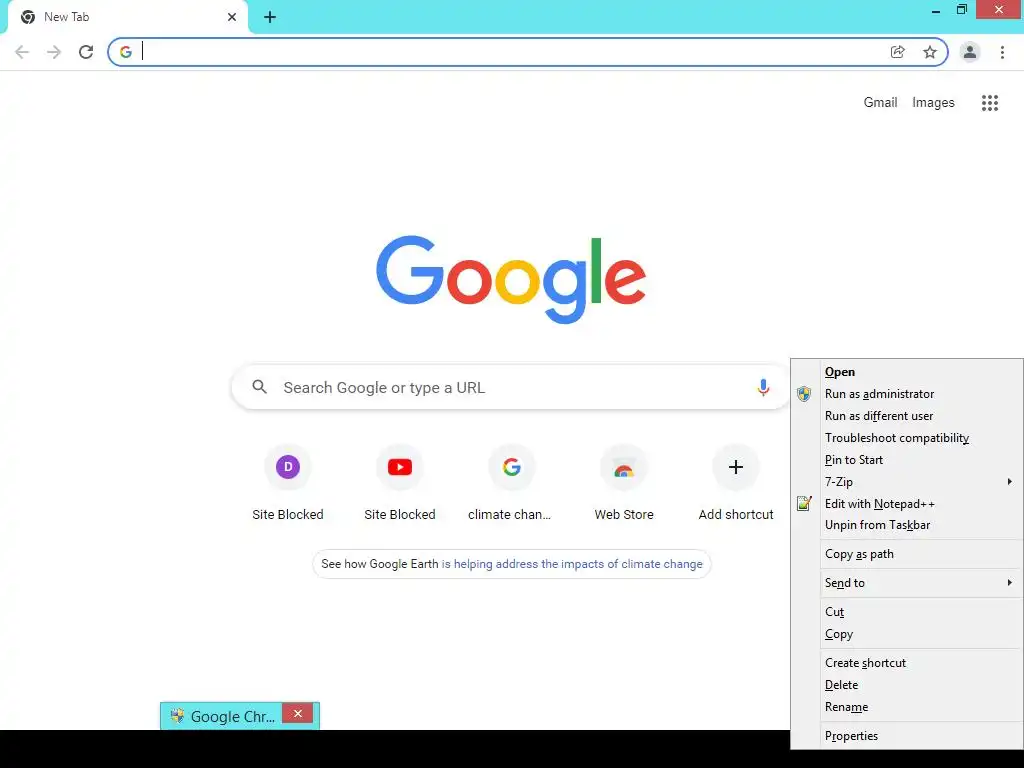Click the Google logo
The width and height of the screenshot is (1024, 768).
(x=511, y=280)
